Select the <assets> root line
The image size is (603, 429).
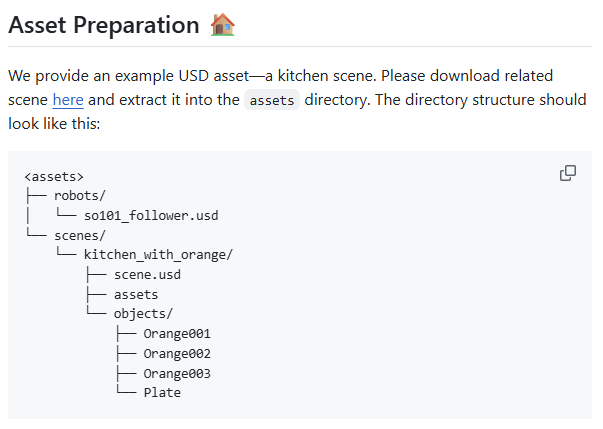tap(54, 177)
